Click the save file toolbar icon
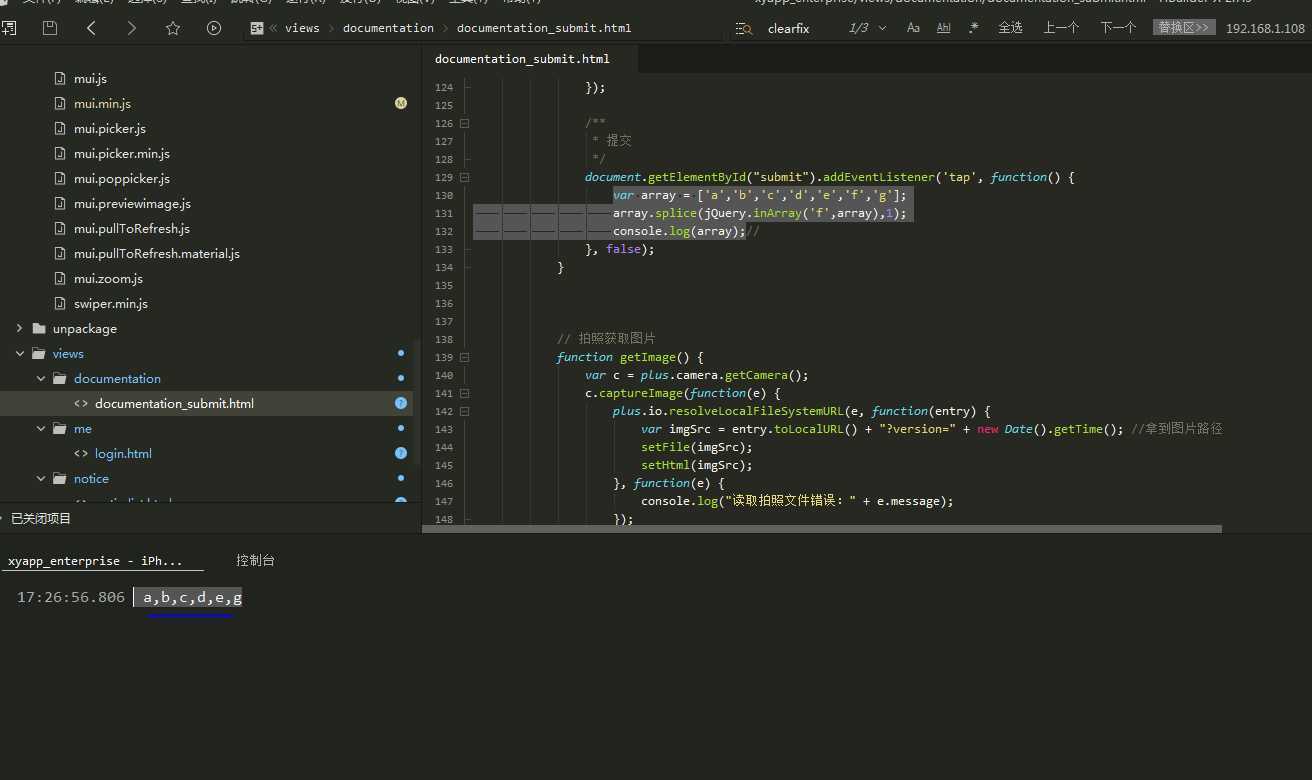Image resolution: width=1312 pixels, height=780 pixels. [x=49, y=28]
